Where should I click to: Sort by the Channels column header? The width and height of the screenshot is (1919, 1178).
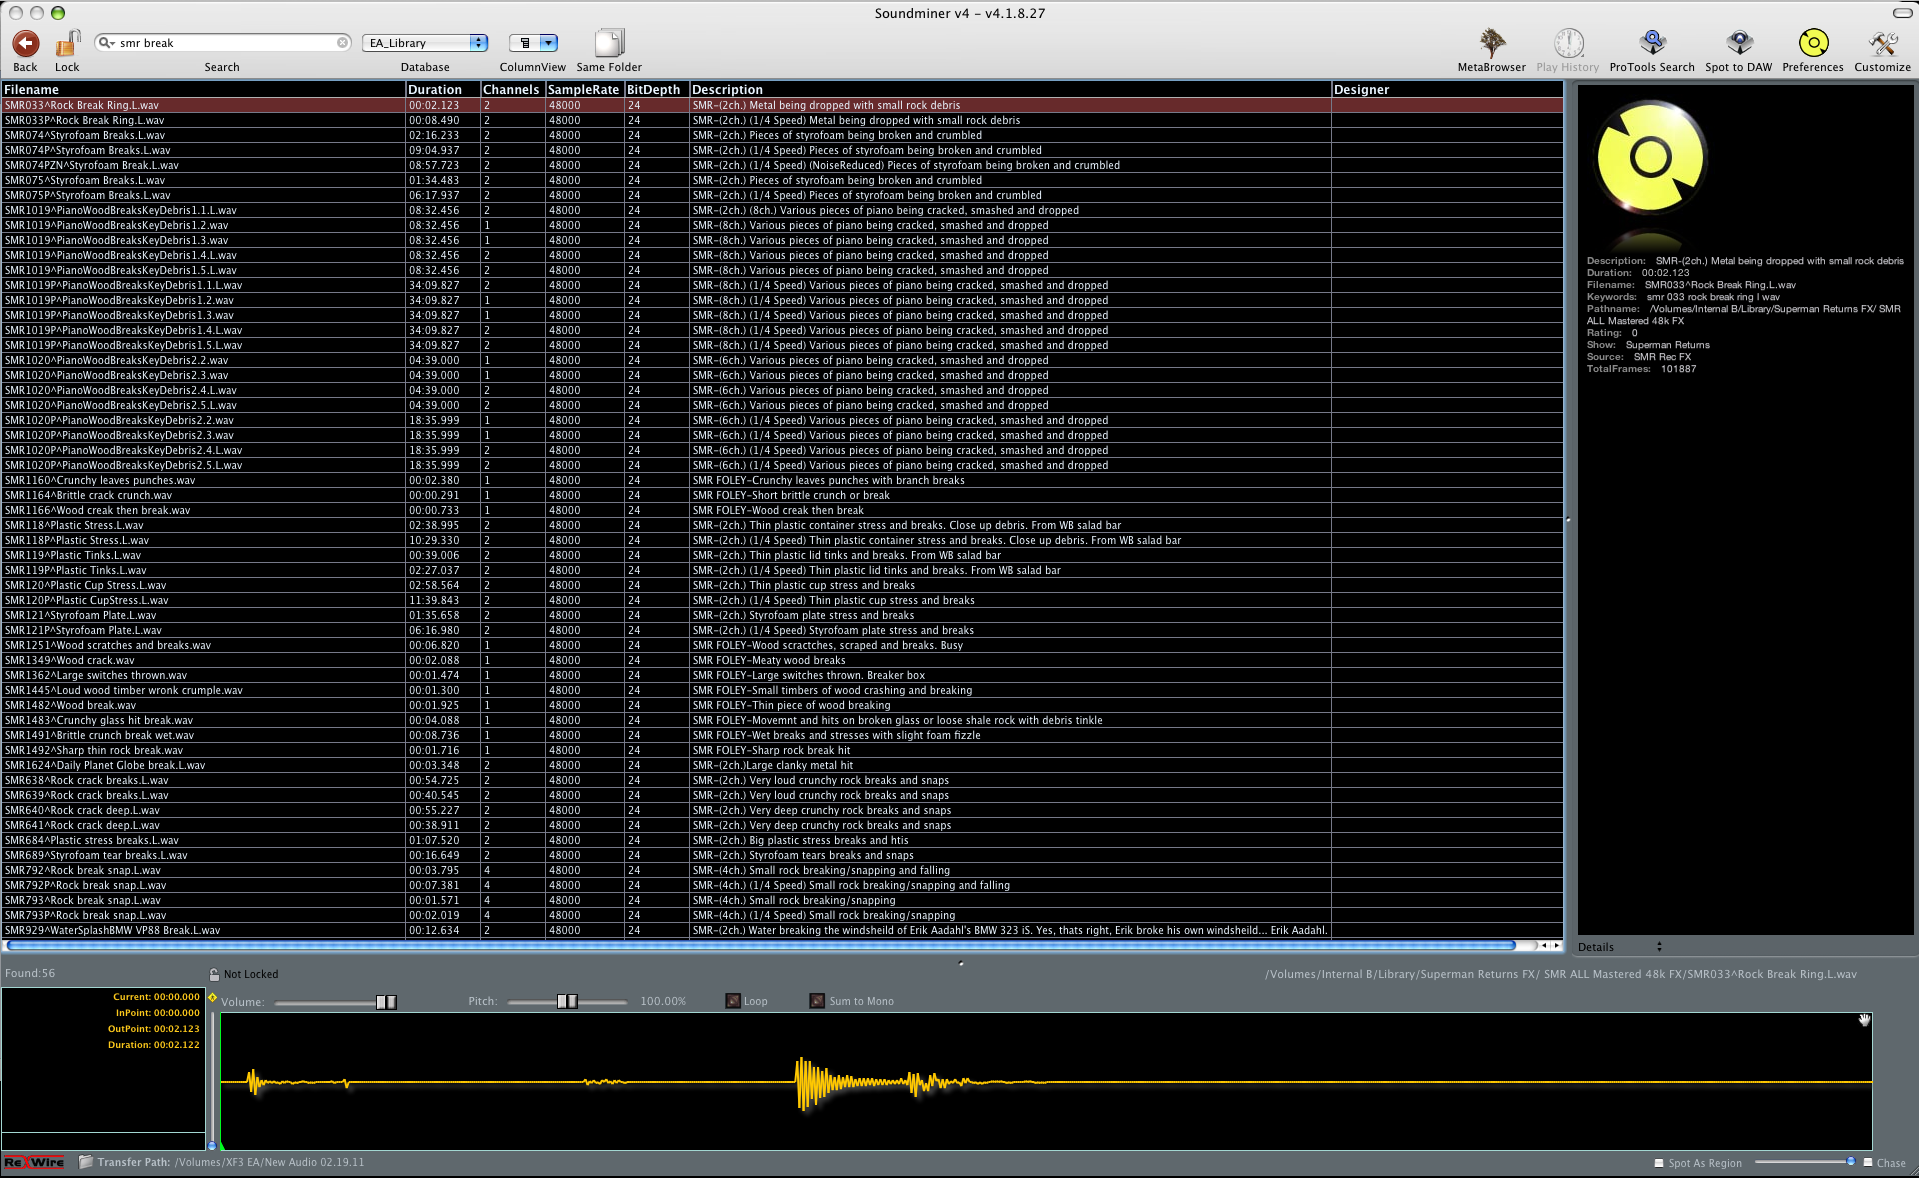(512, 90)
